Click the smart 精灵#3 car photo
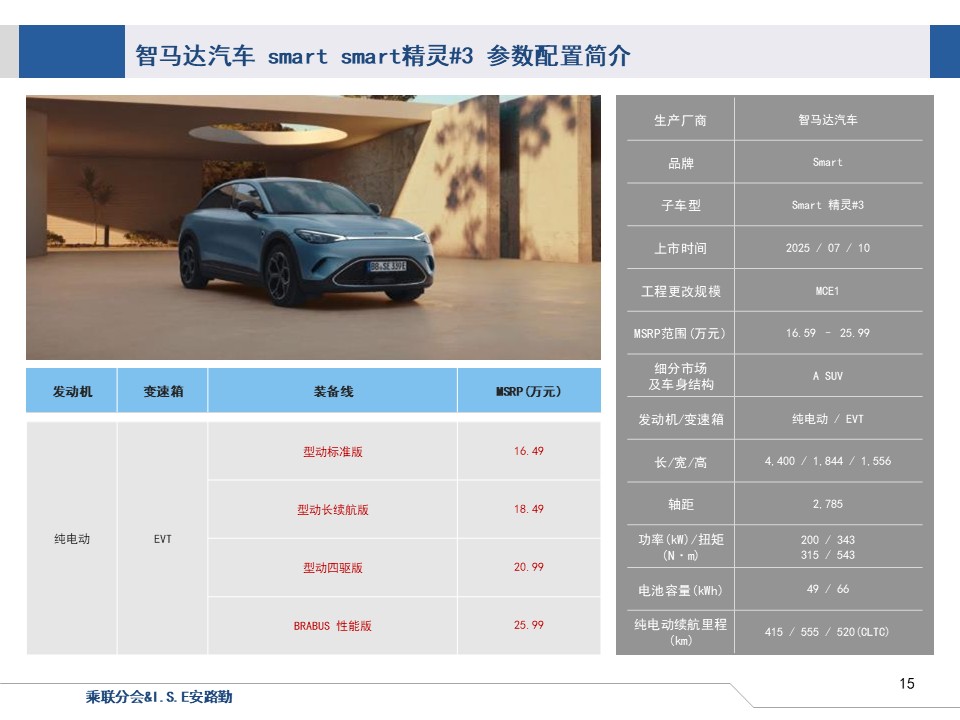 [313, 227]
